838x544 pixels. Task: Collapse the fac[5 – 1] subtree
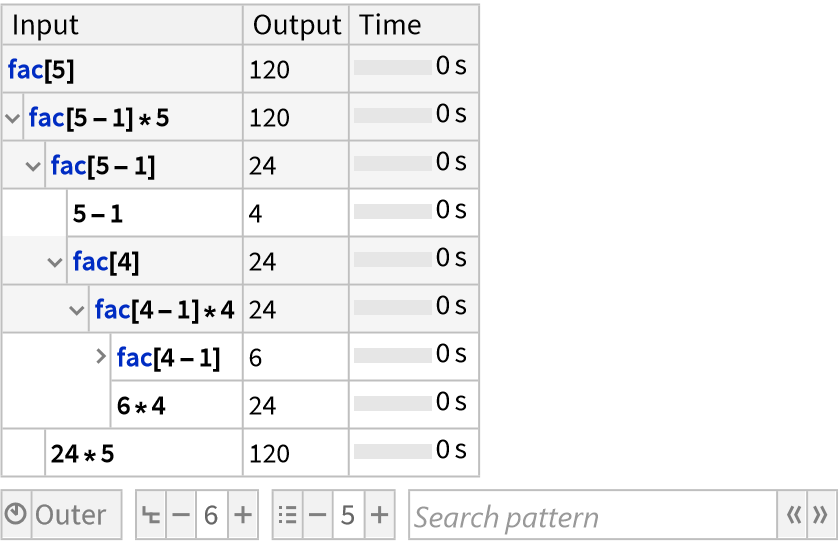[34, 166]
